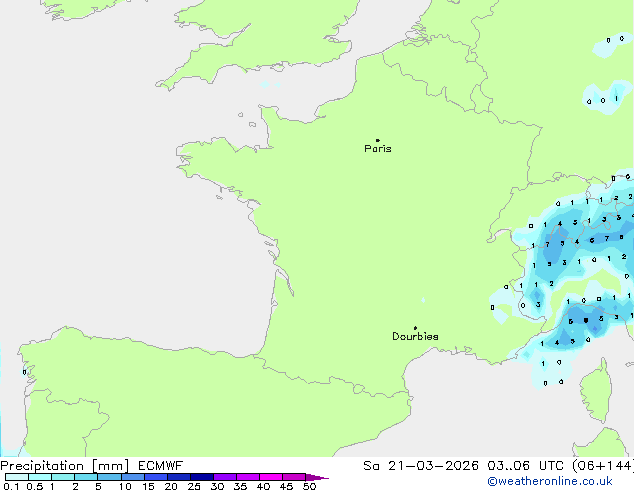Click the '50' legend scale value

pos(309,486)
